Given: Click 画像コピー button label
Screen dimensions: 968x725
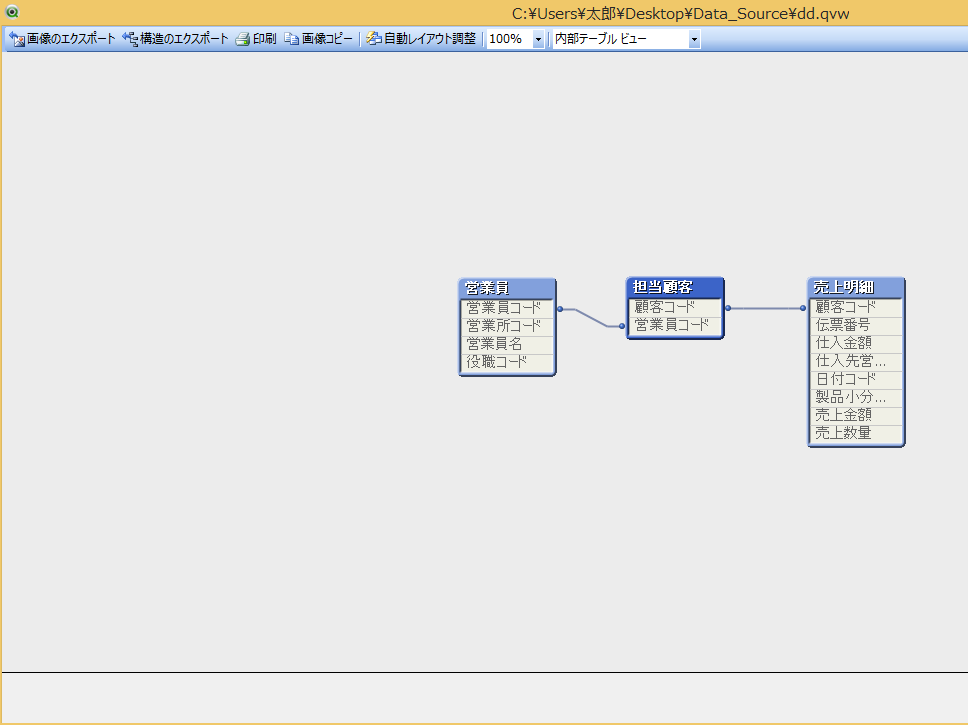Looking at the screenshot, I should 327,39.
